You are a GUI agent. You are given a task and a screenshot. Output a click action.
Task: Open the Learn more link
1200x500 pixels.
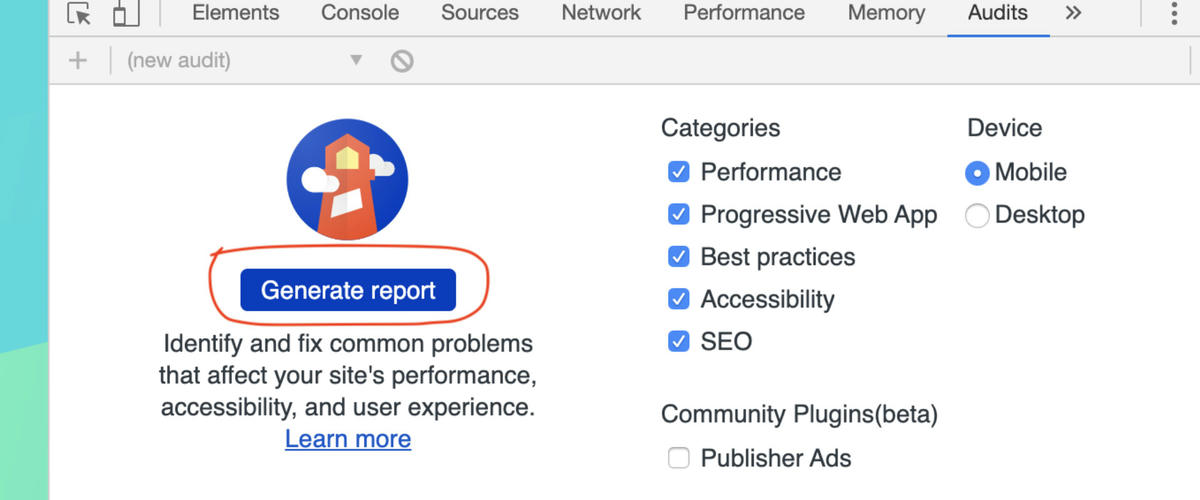click(348, 439)
